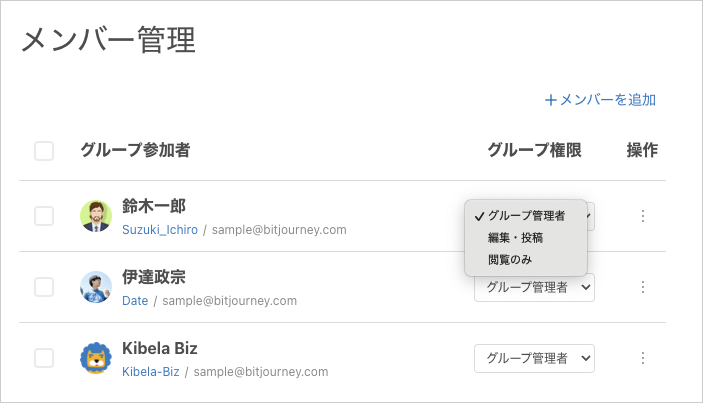Check the box next to 鈴木一郎
Image resolution: width=703 pixels, height=403 pixels.
pyautogui.click(x=44, y=216)
